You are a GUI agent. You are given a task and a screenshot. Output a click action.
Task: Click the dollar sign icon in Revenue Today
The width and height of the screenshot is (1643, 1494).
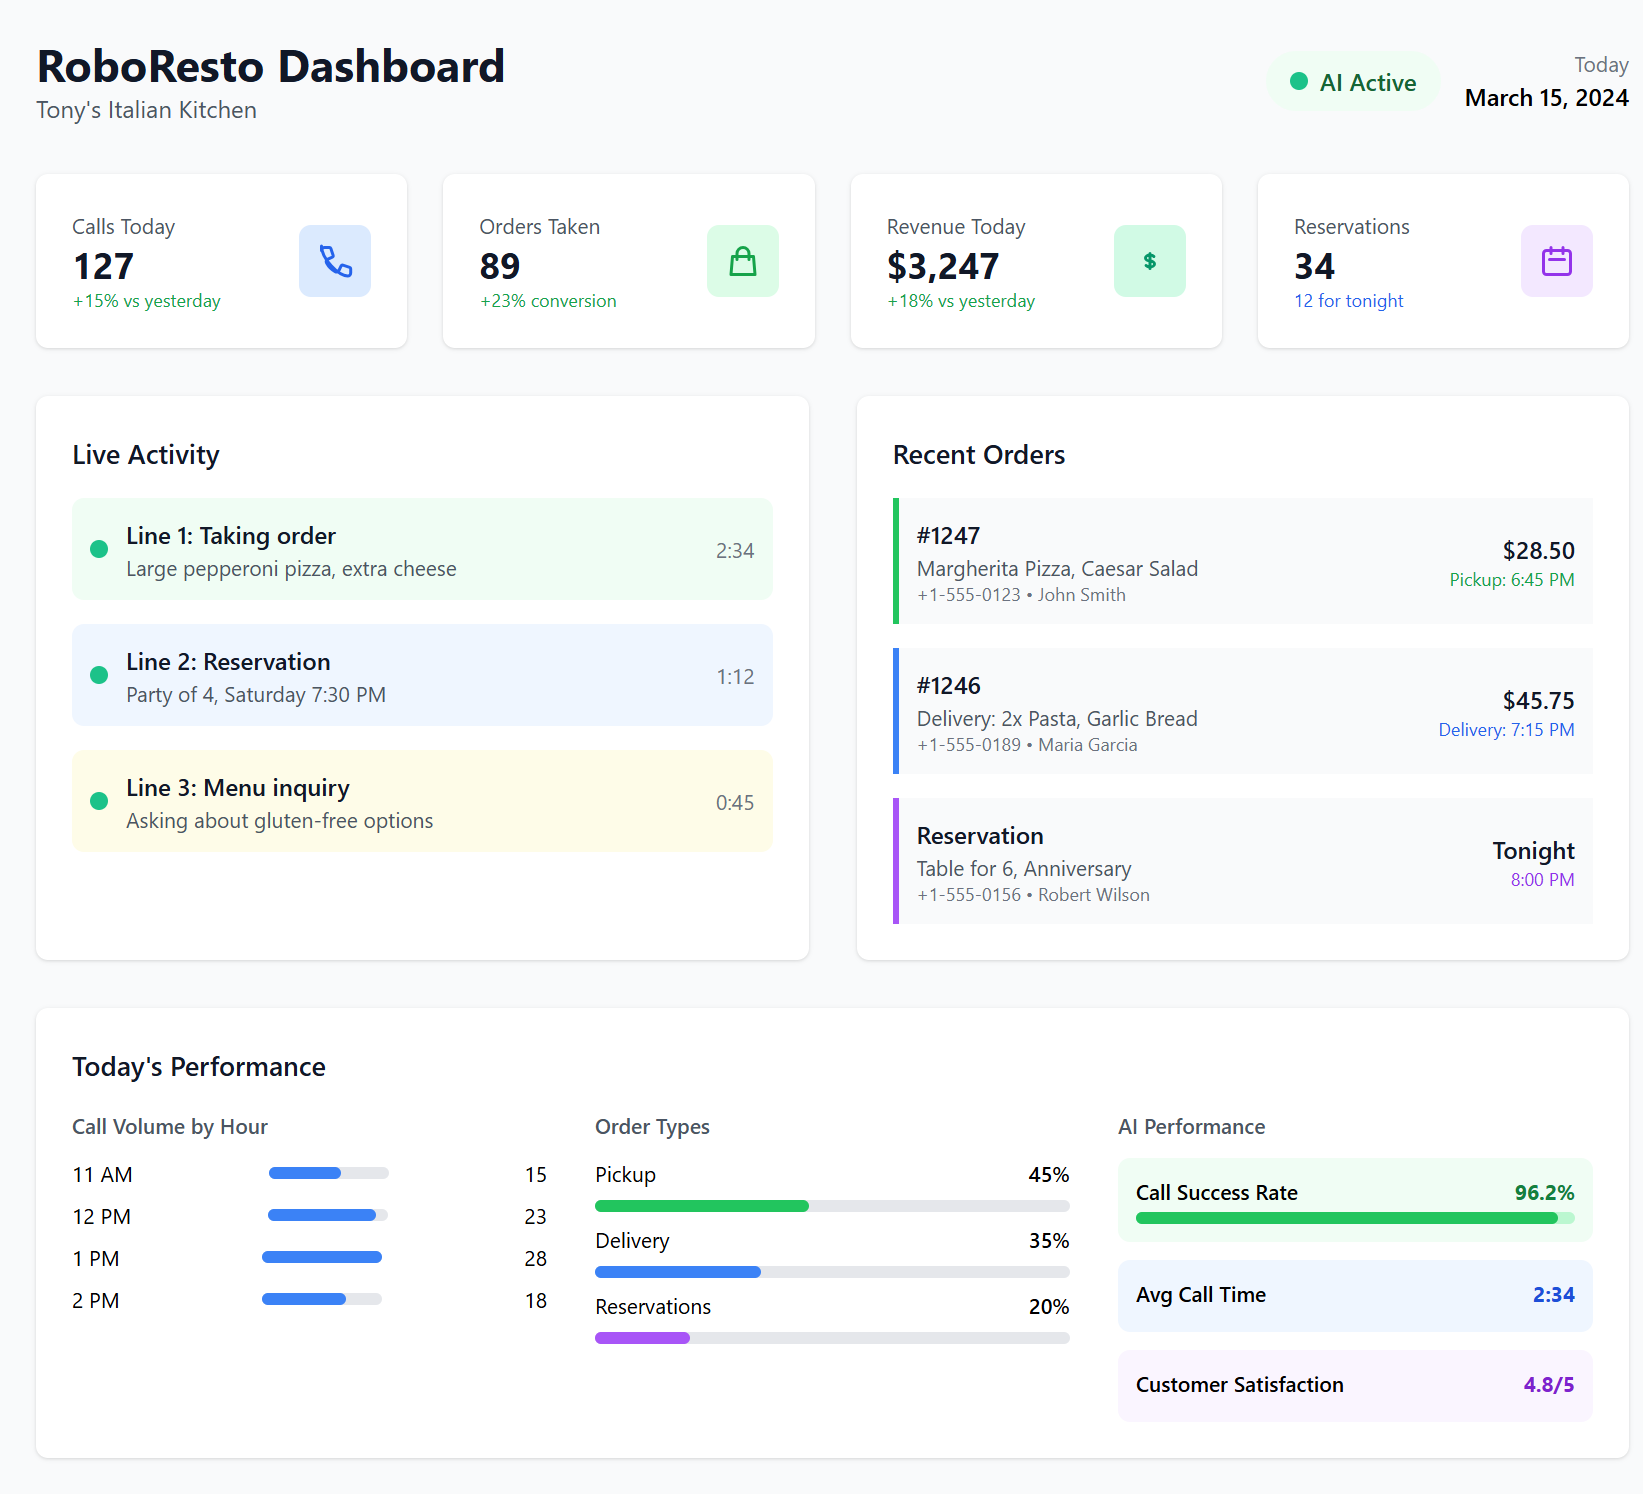point(1149,261)
